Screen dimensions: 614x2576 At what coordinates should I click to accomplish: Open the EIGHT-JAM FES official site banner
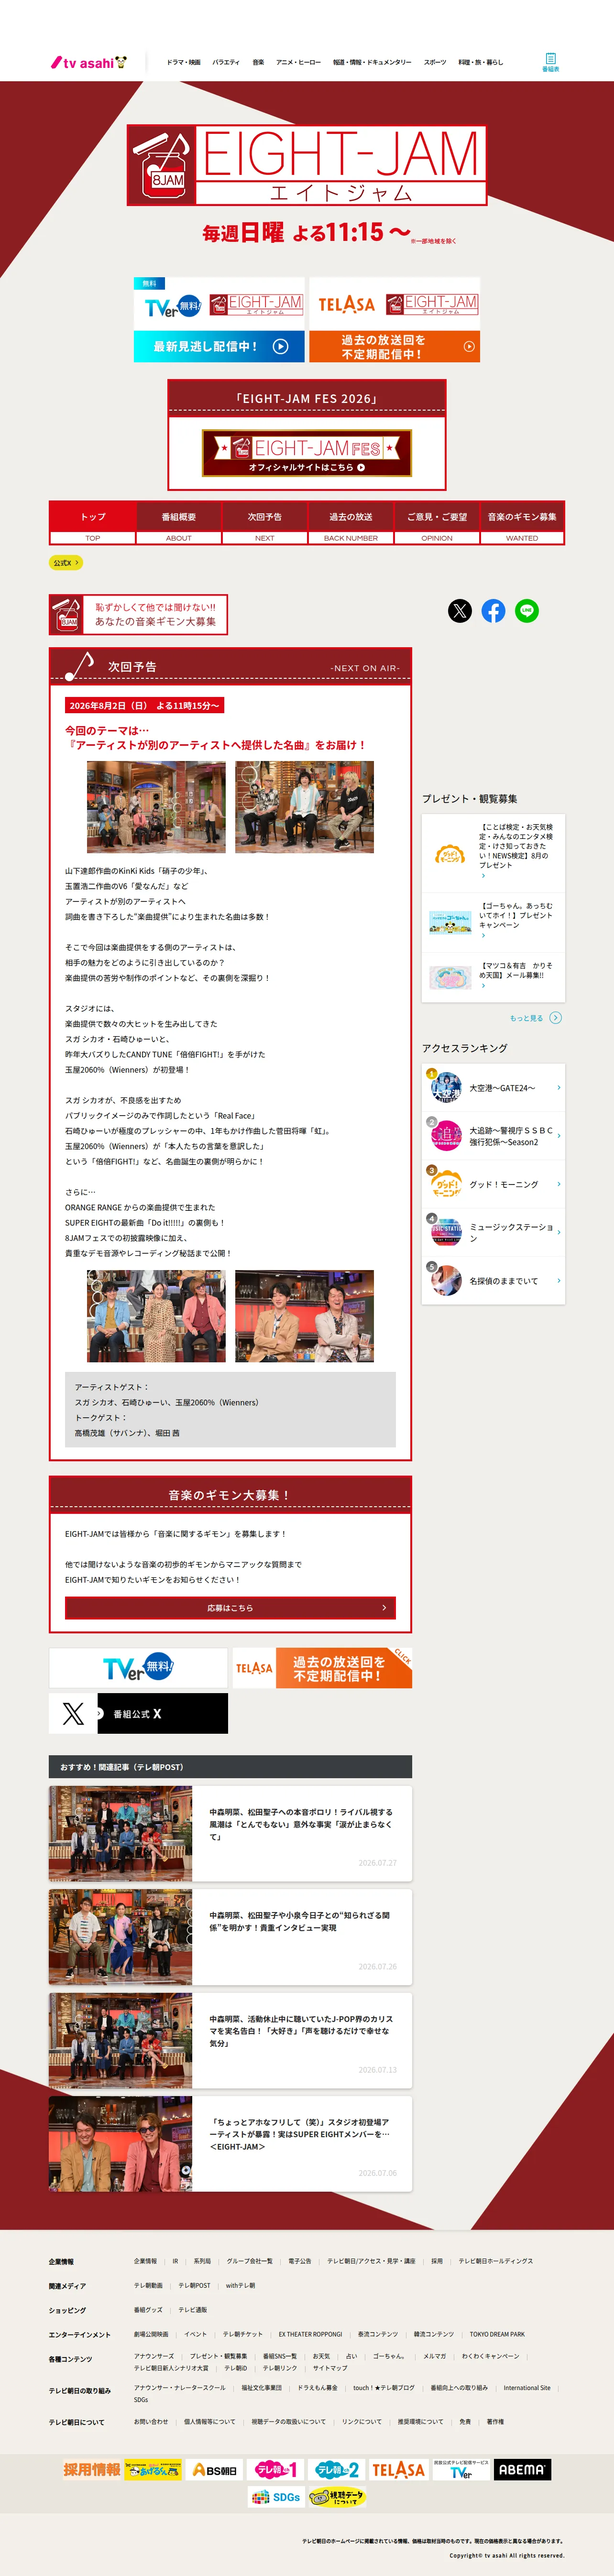point(307,452)
